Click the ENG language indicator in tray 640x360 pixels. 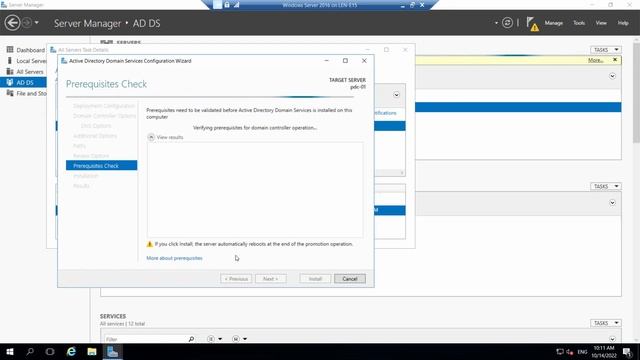[x=582, y=352]
